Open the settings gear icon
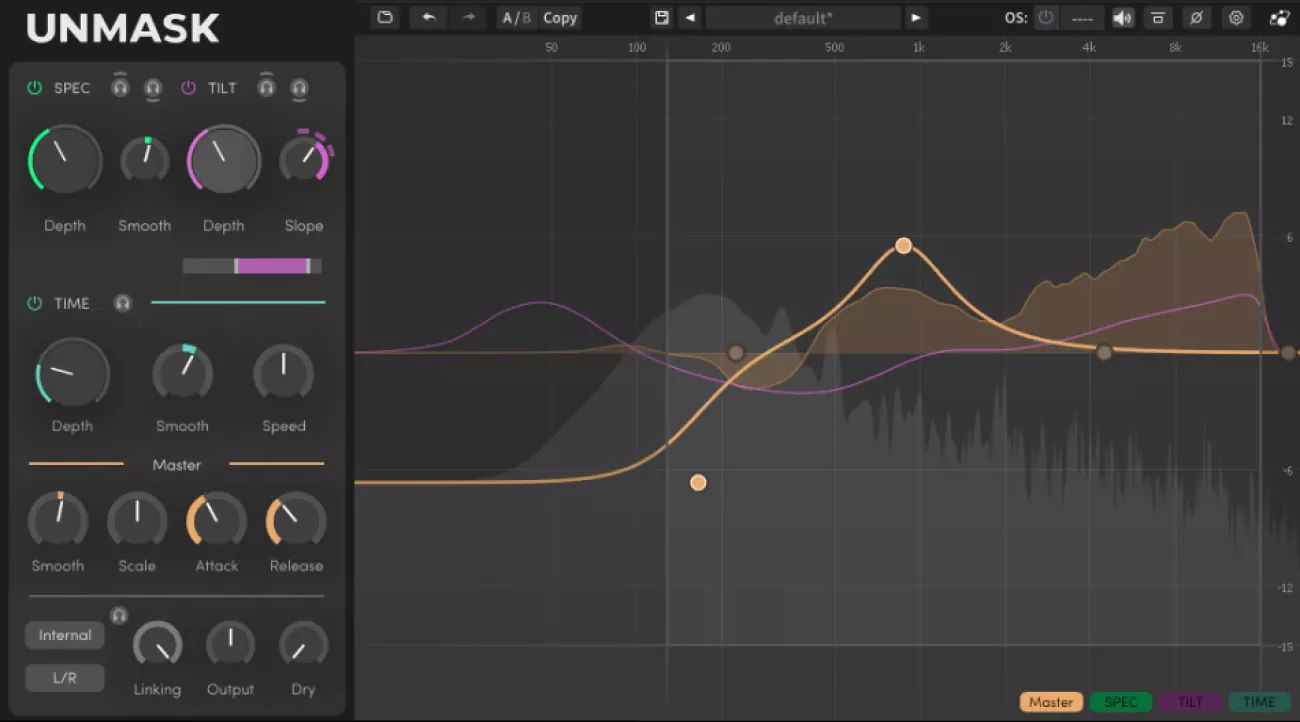The width and height of the screenshot is (1300, 722). click(x=1236, y=17)
